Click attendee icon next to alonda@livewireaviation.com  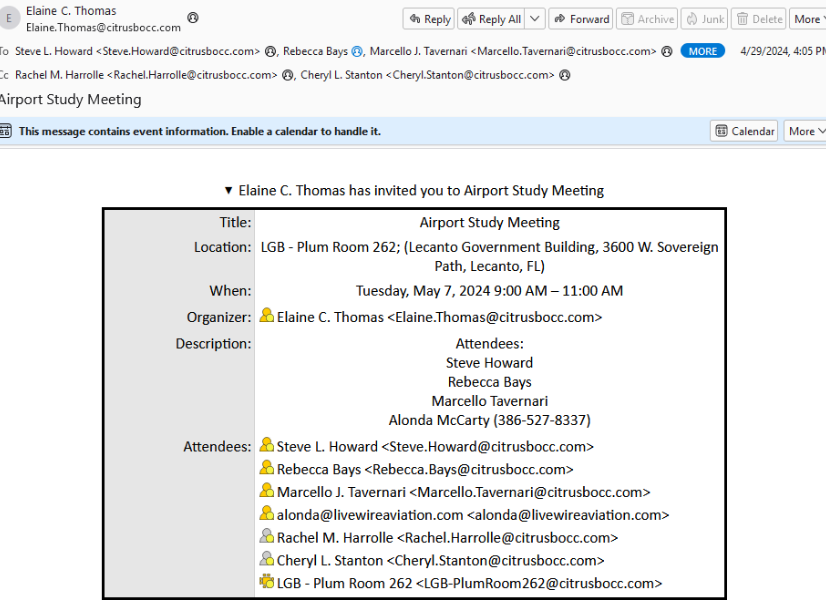[x=267, y=514]
